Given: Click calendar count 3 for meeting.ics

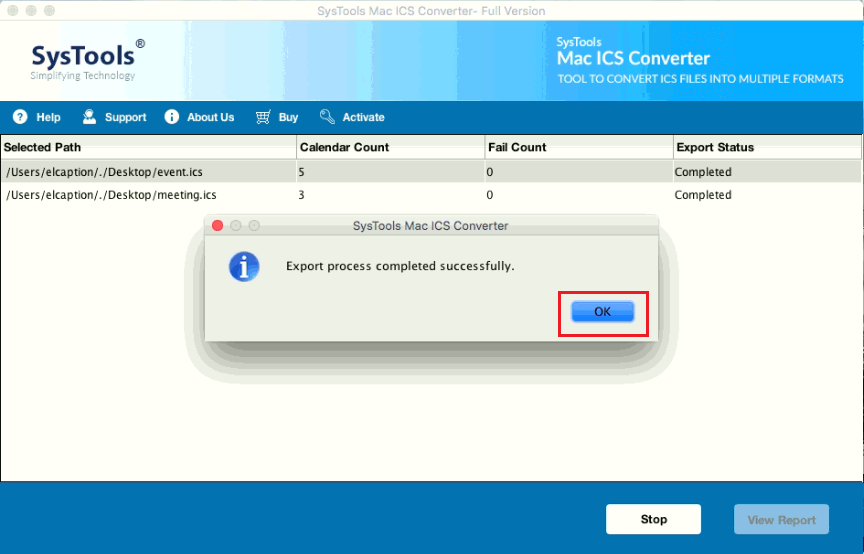Looking at the screenshot, I should pos(301,195).
